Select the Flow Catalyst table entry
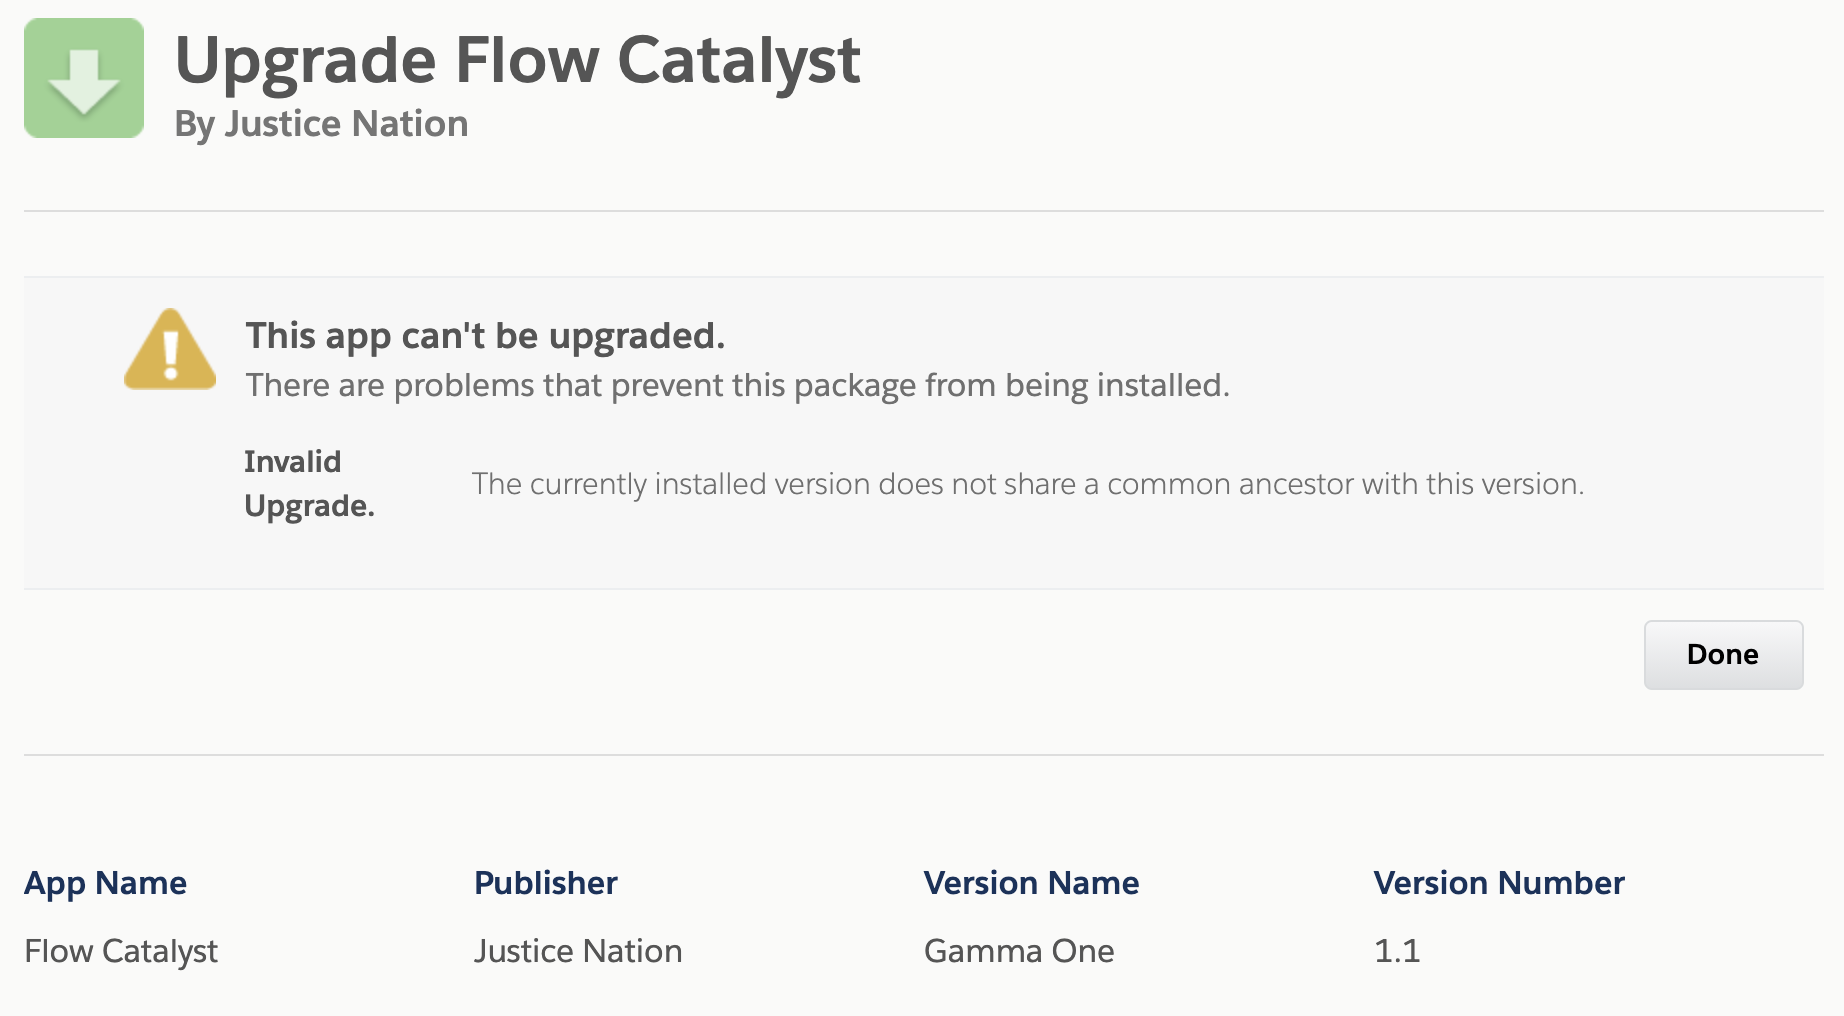 [121, 951]
